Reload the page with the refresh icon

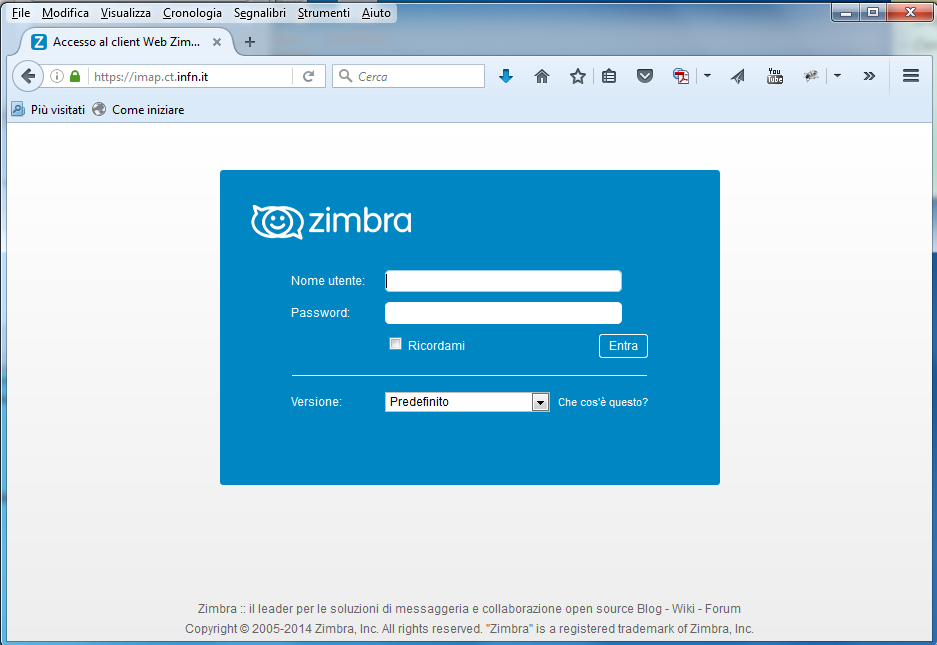tap(308, 76)
